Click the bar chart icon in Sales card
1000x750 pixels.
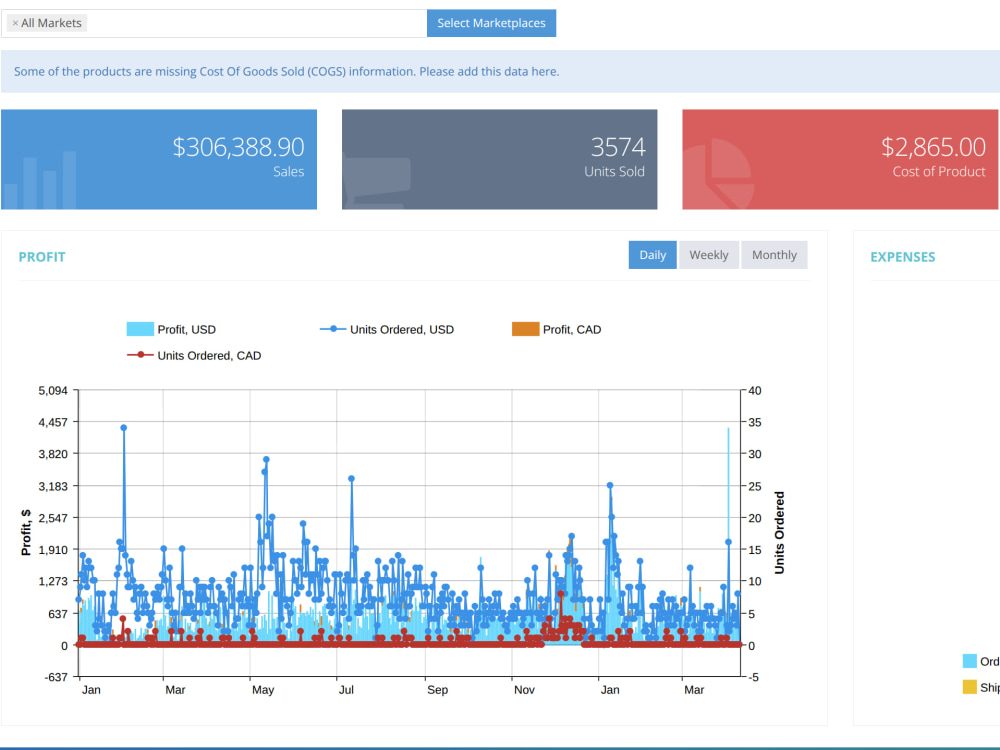click(x=40, y=180)
